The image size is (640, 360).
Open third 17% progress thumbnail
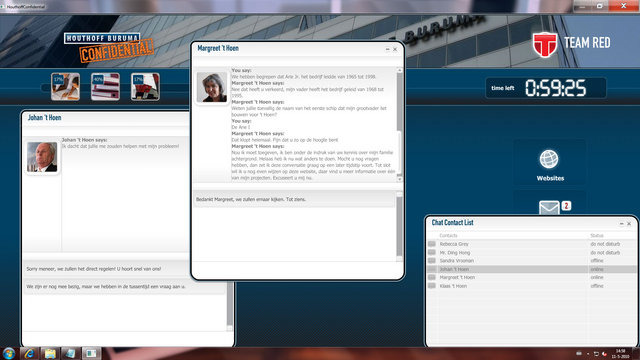pyautogui.click(x=145, y=87)
